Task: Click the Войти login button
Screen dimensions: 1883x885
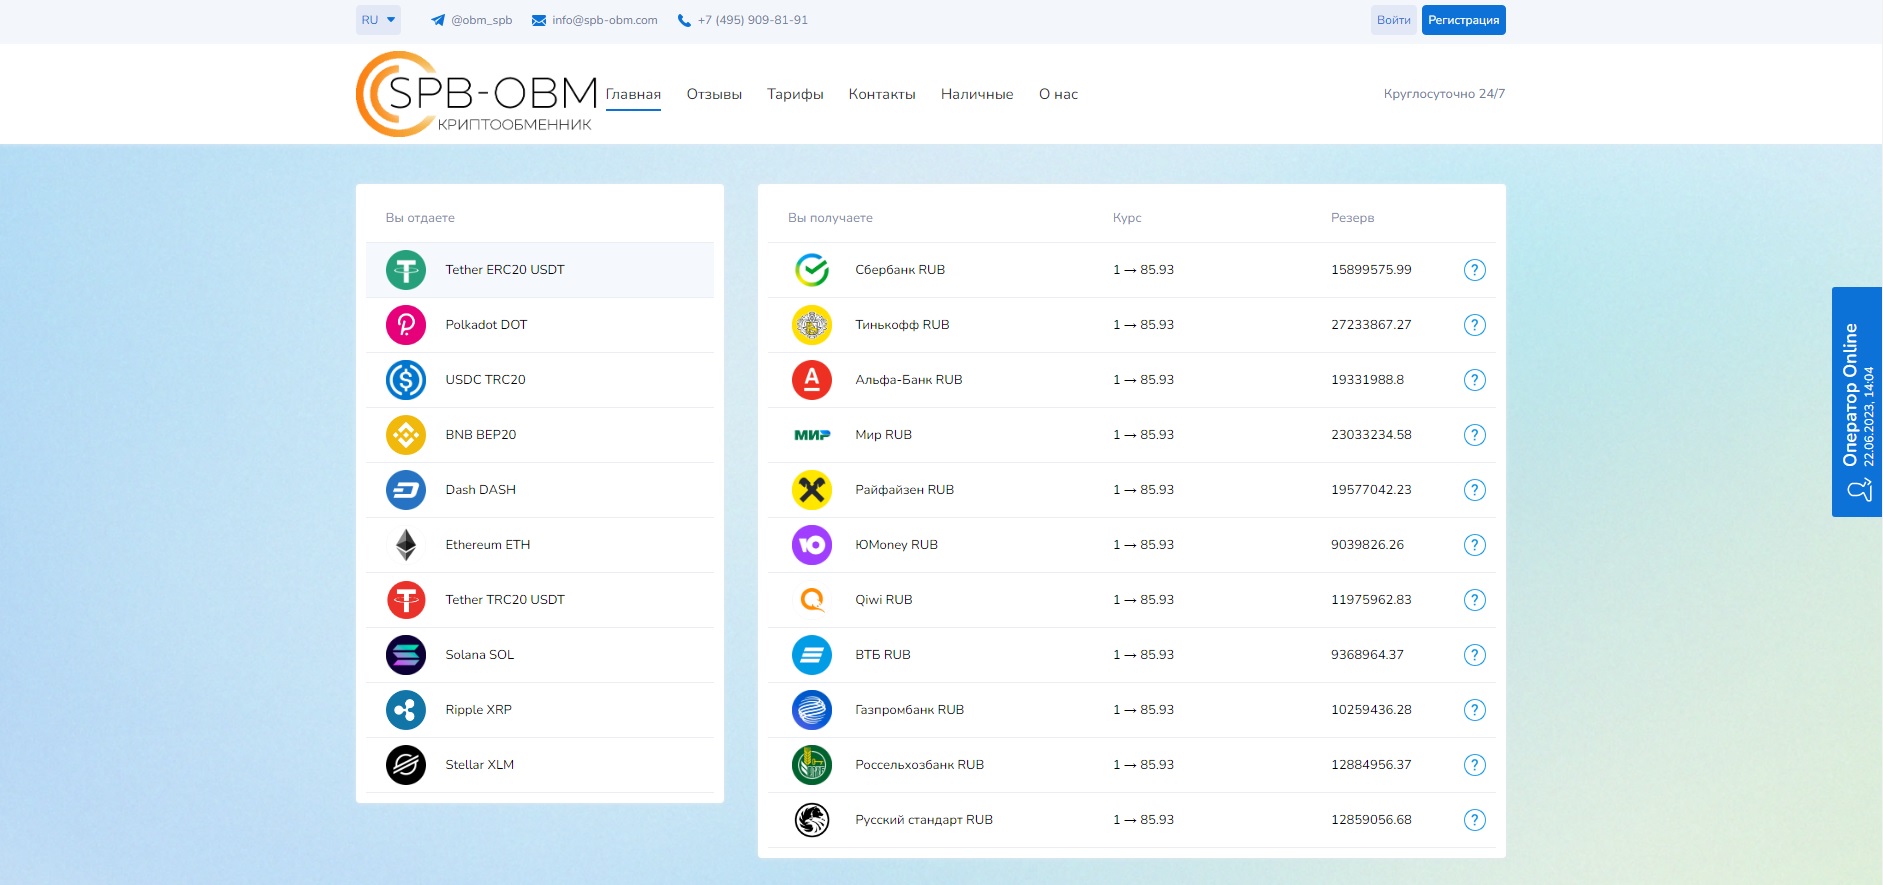Action: click(1393, 20)
